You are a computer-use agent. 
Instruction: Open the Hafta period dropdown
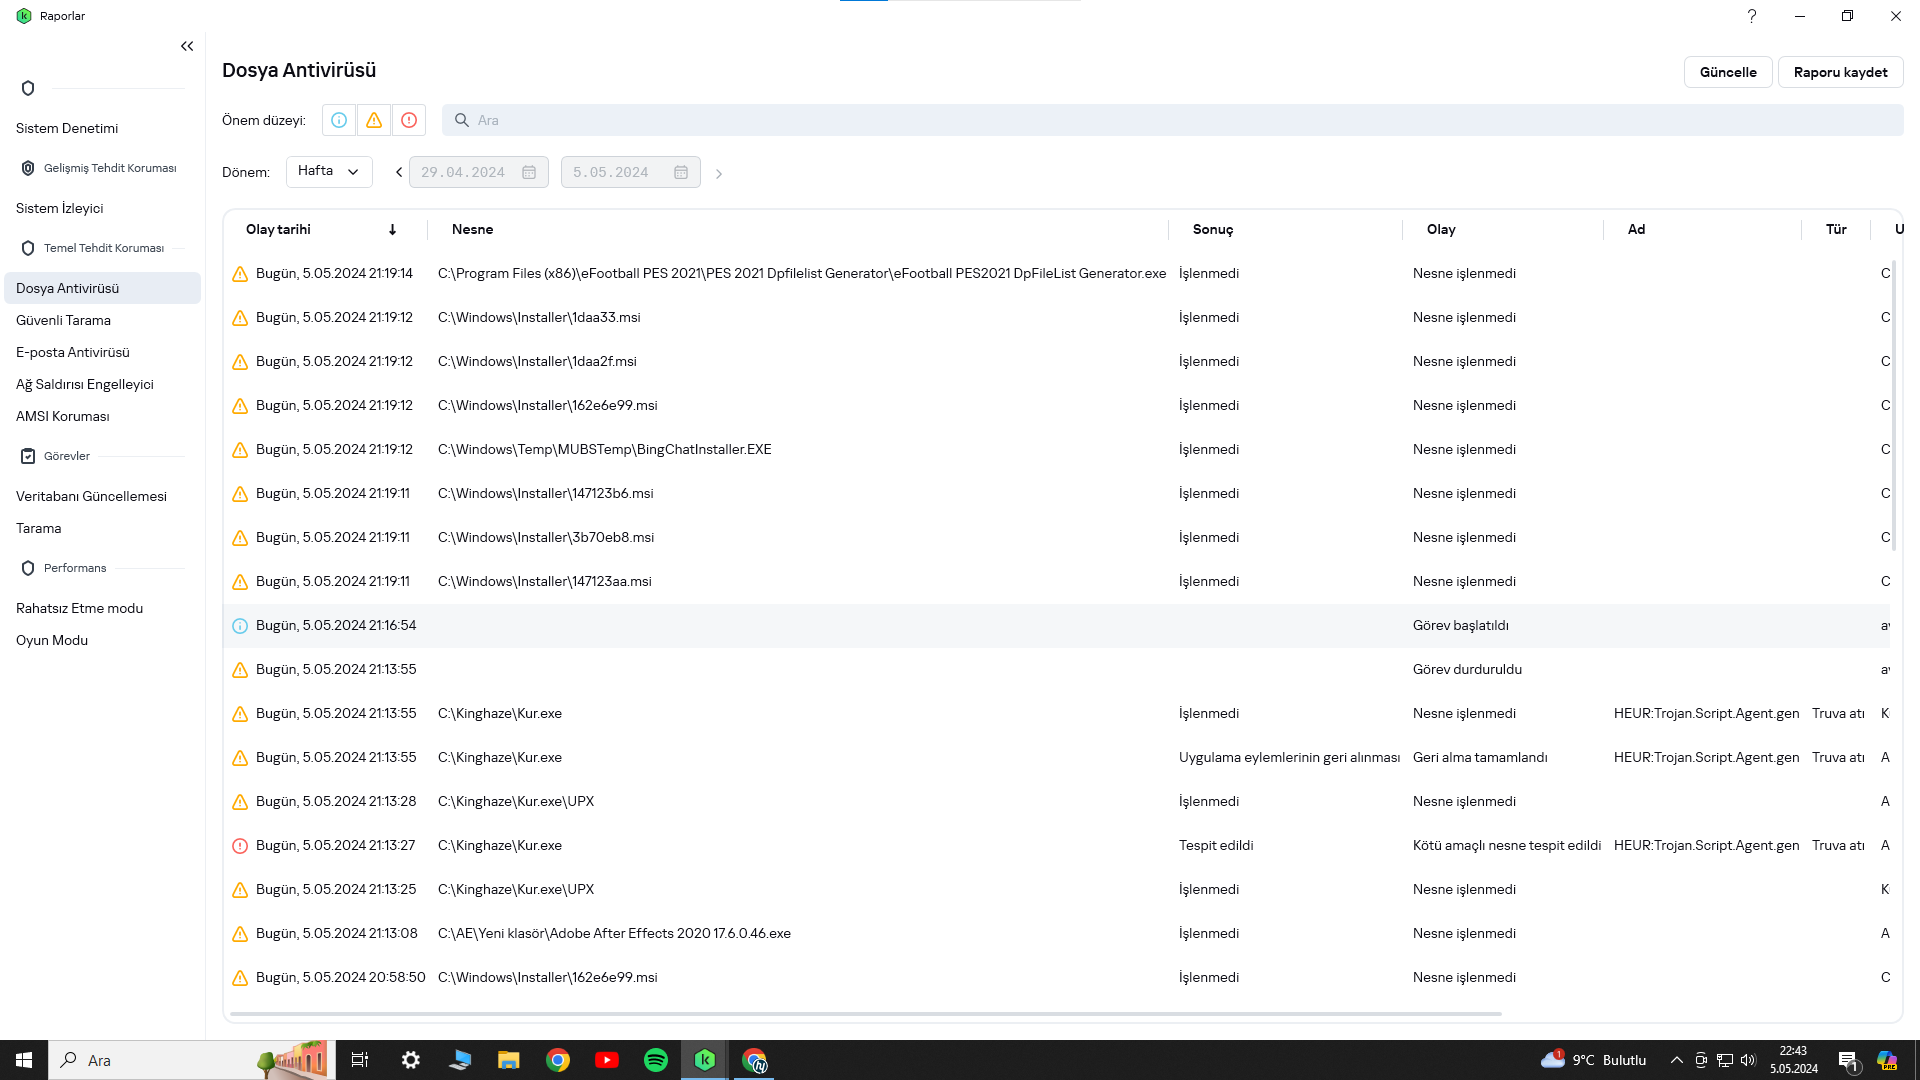coord(329,171)
